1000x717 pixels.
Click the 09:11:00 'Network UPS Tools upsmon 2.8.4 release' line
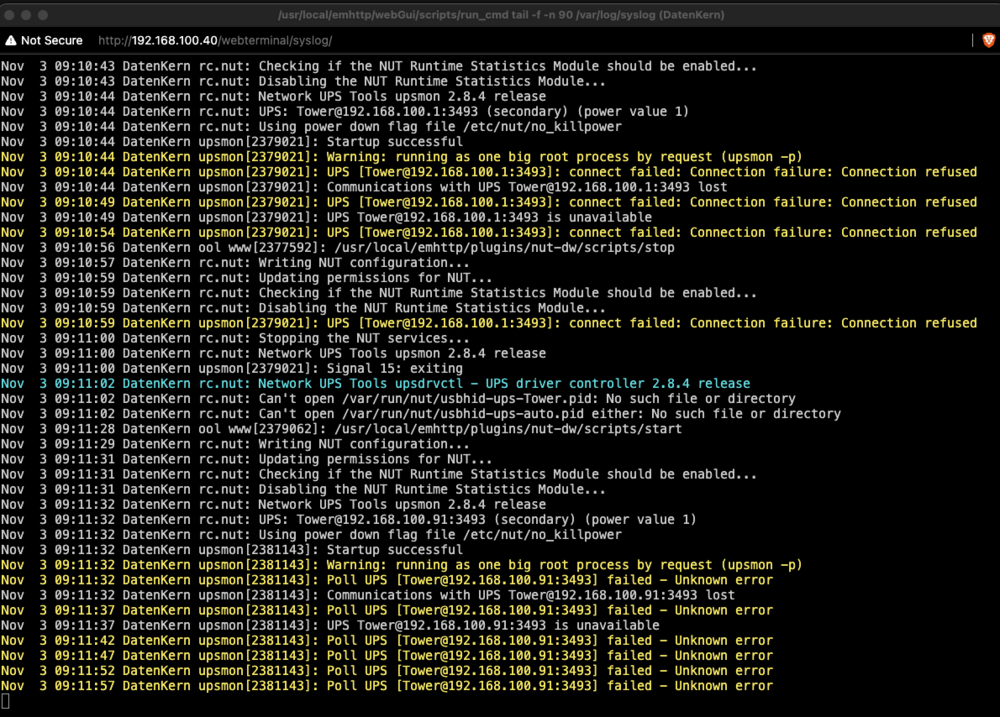pos(273,353)
